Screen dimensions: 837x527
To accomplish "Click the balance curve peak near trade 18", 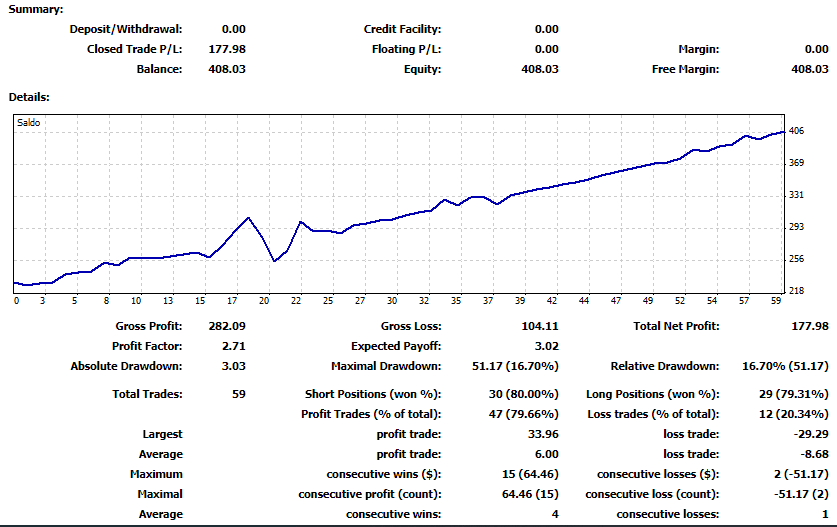I will pyautogui.click(x=248, y=217).
